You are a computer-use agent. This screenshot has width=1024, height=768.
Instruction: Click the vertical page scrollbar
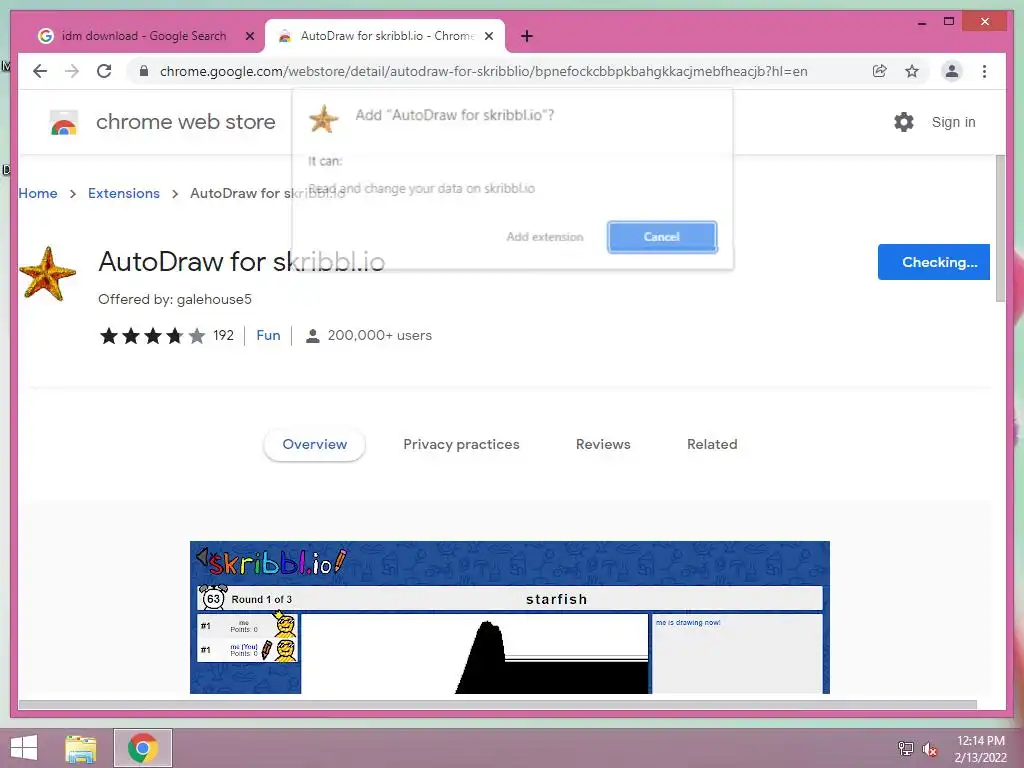click(1000, 229)
